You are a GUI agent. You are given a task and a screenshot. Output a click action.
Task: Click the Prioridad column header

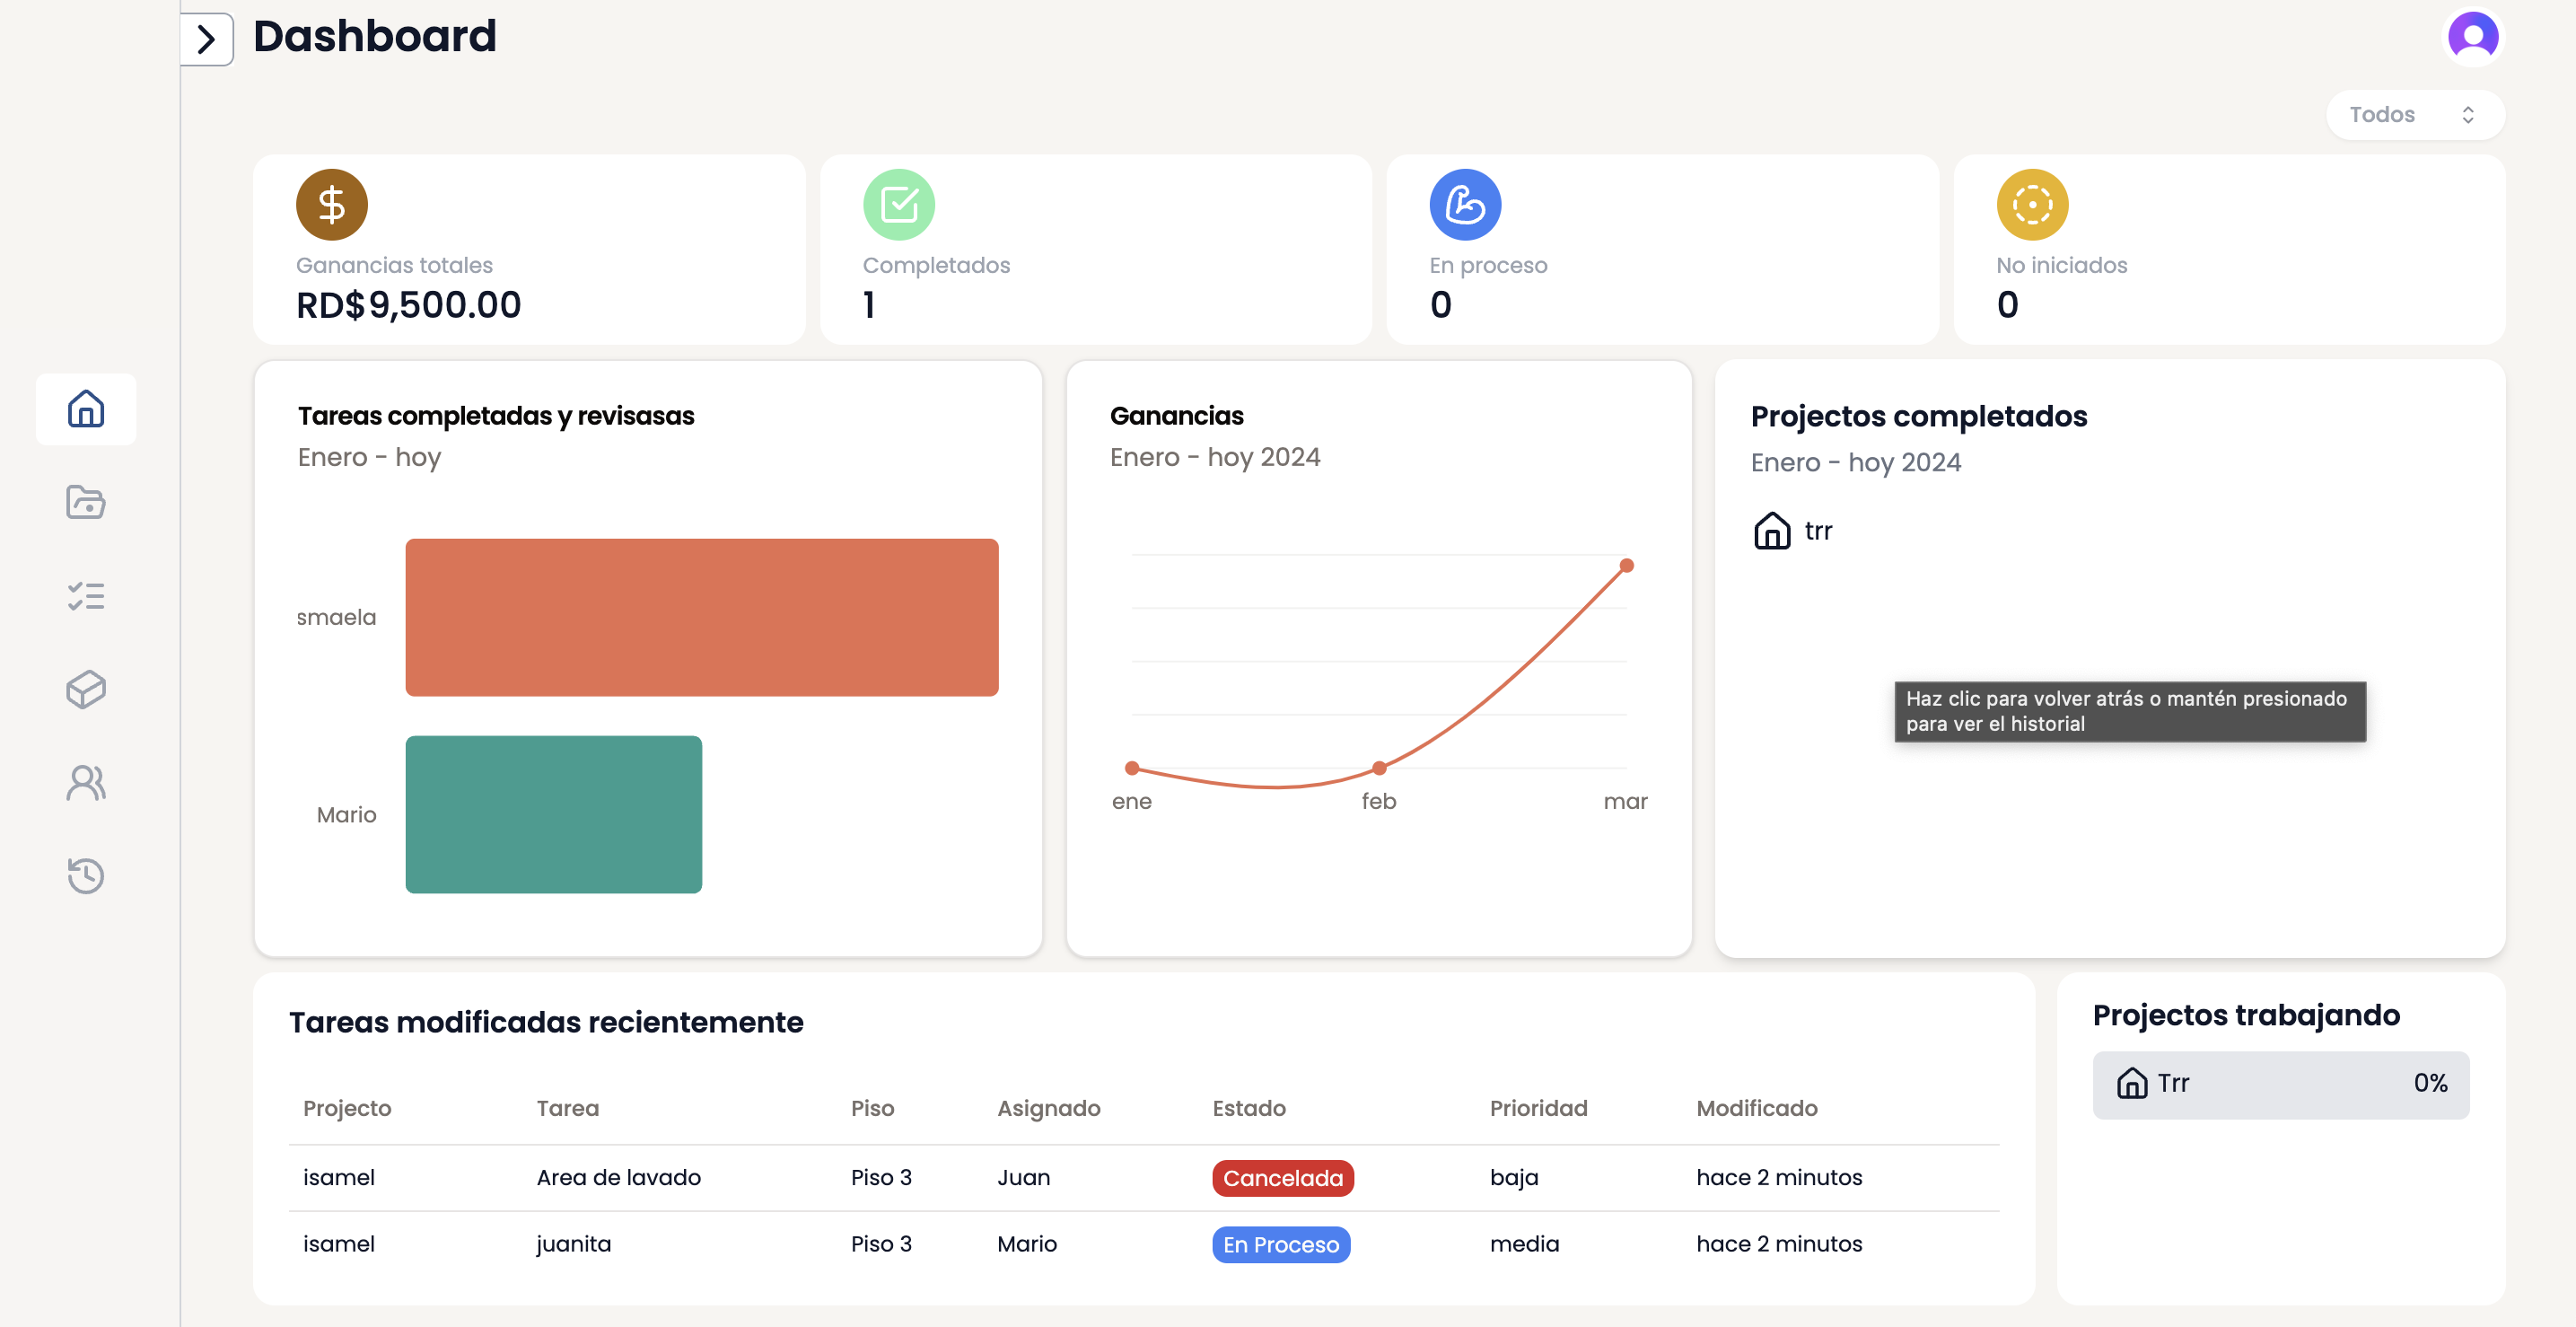[x=1538, y=1108]
